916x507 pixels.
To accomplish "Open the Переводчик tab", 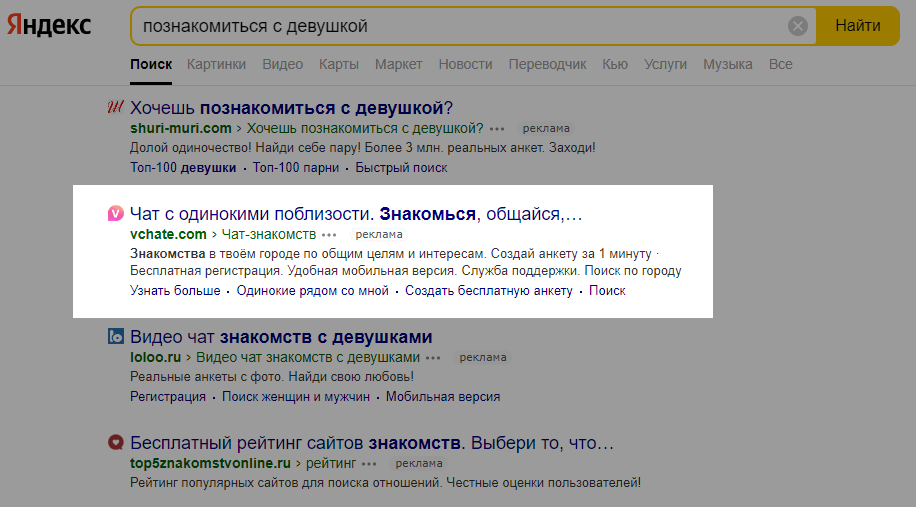I will coord(547,64).
